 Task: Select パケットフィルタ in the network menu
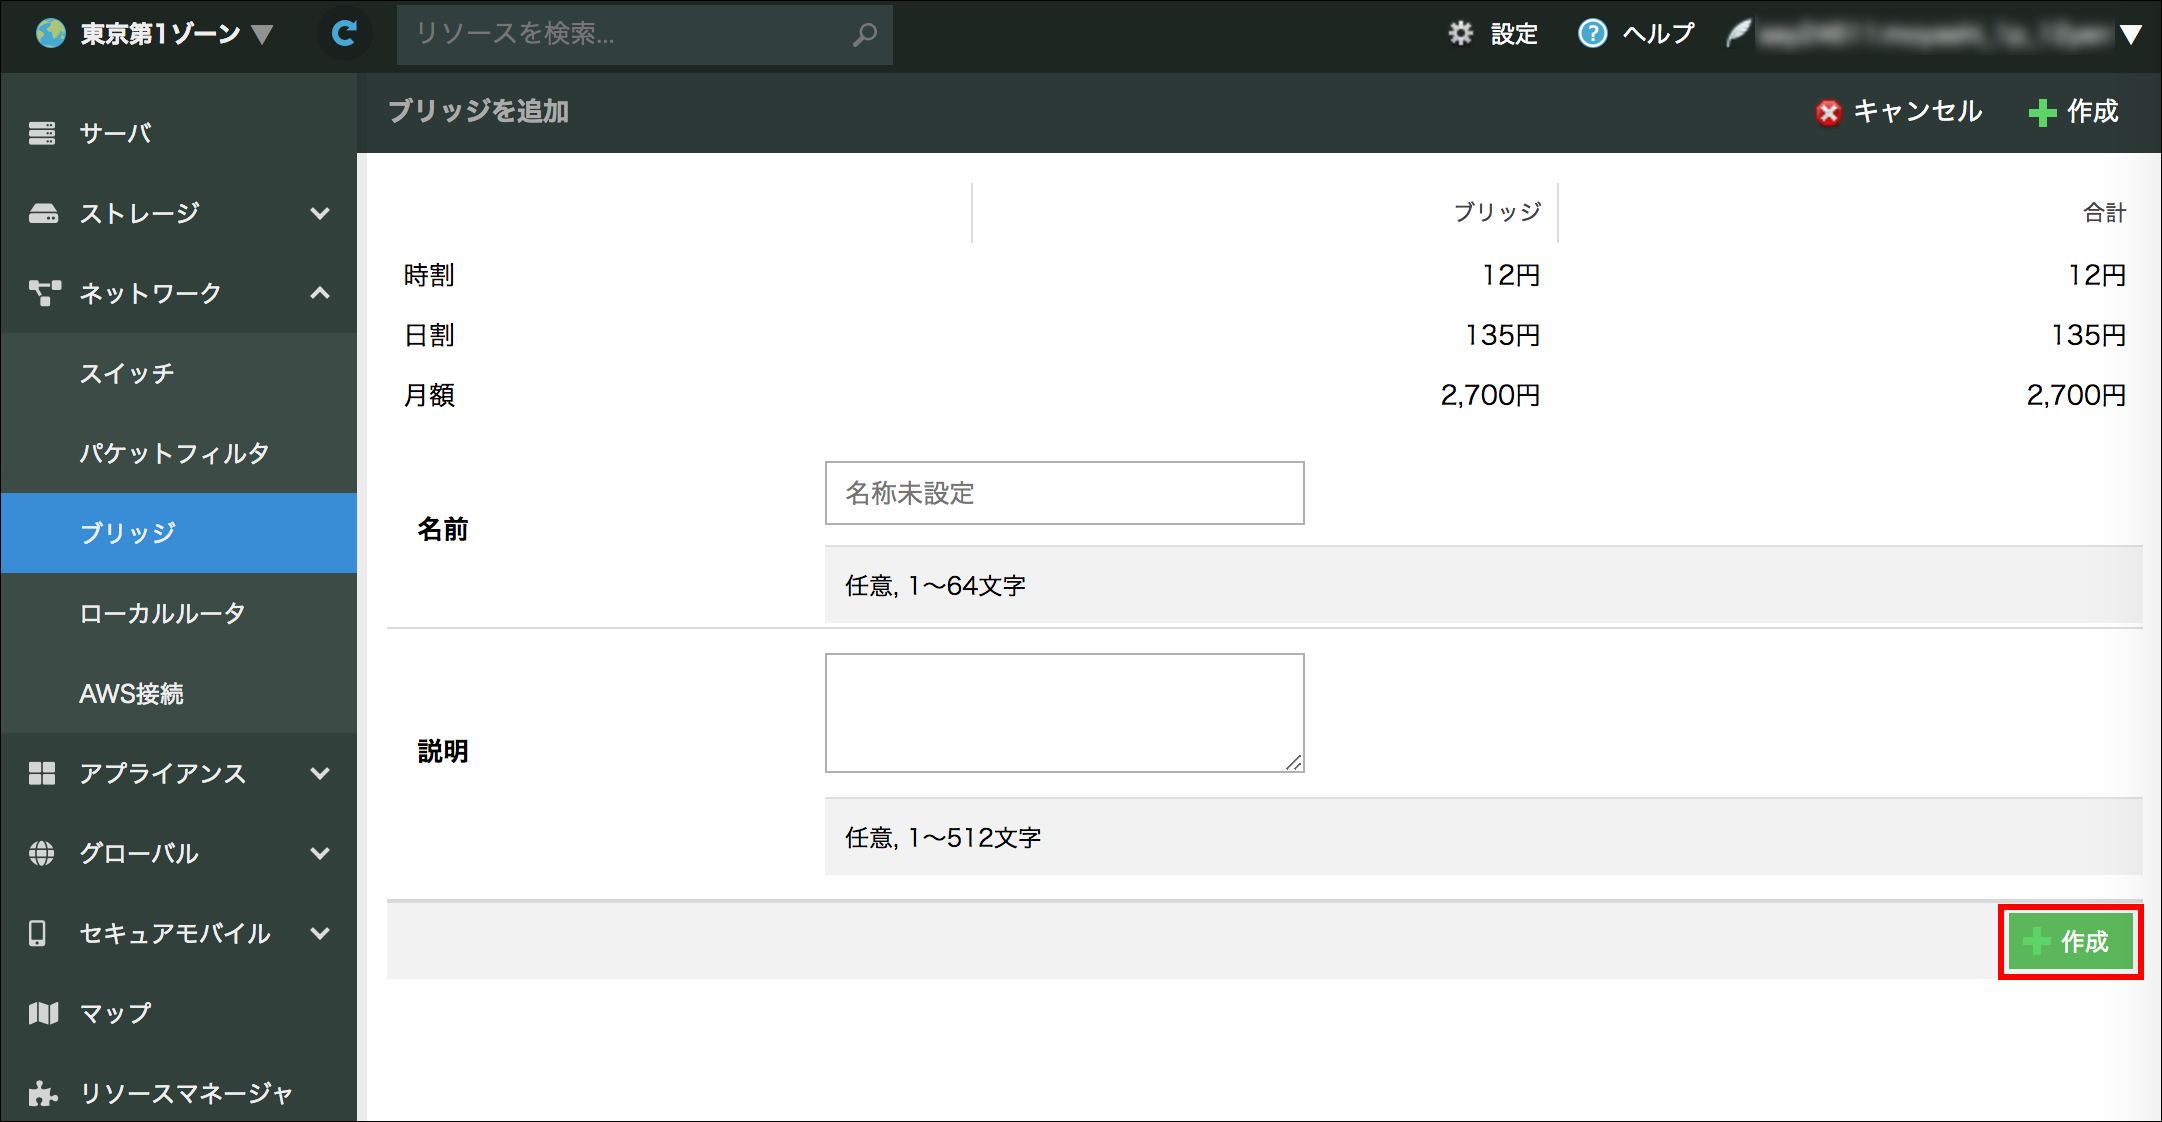point(174,453)
